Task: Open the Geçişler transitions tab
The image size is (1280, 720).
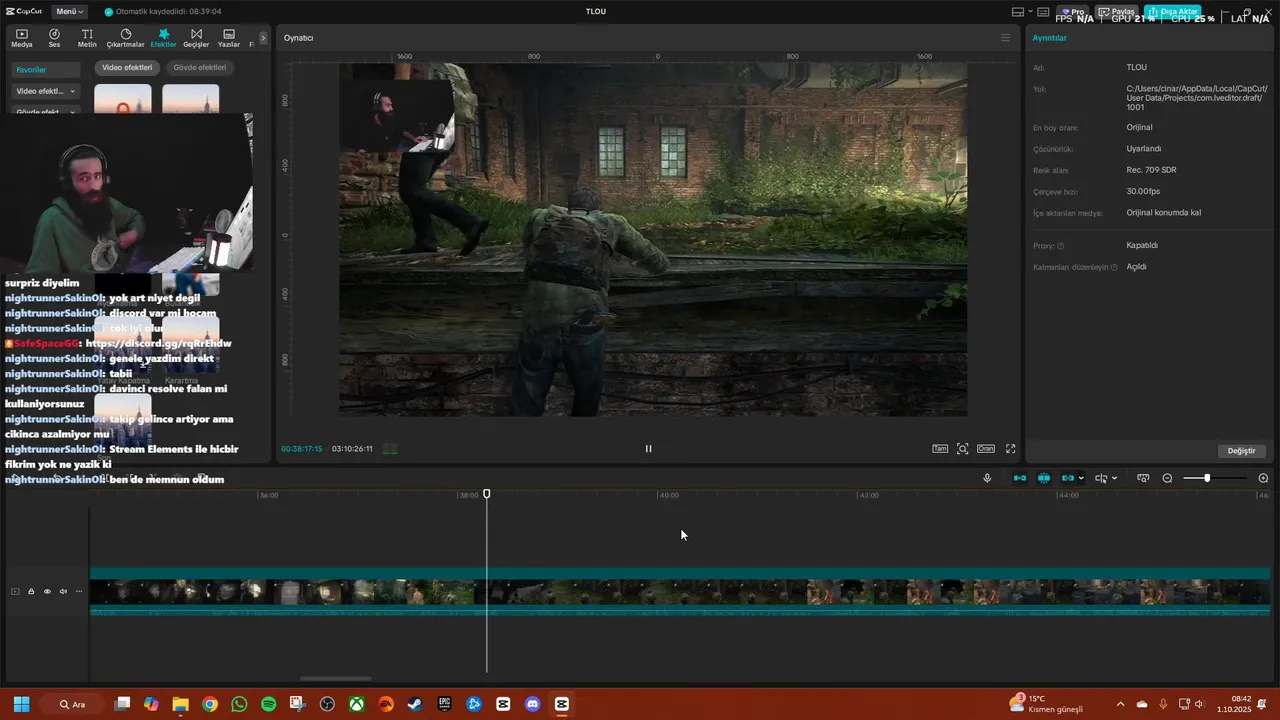Action: click(x=196, y=38)
